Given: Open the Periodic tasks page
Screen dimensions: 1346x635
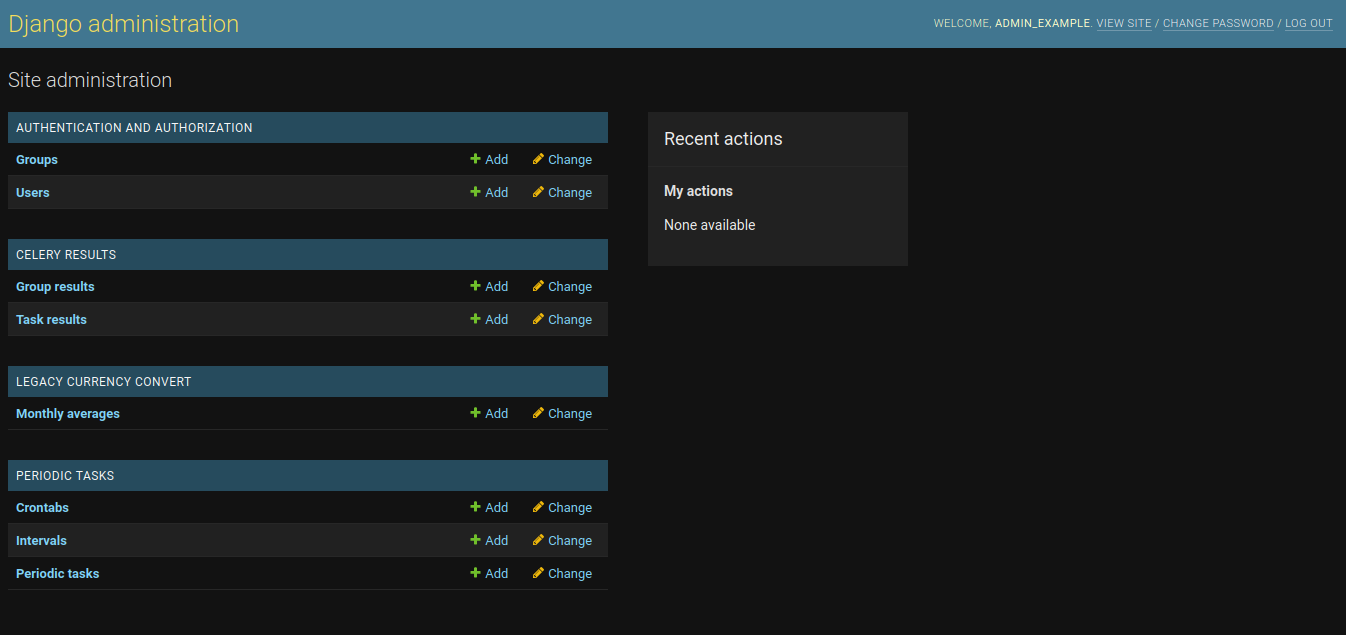Looking at the screenshot, I should tap(57, 573).
